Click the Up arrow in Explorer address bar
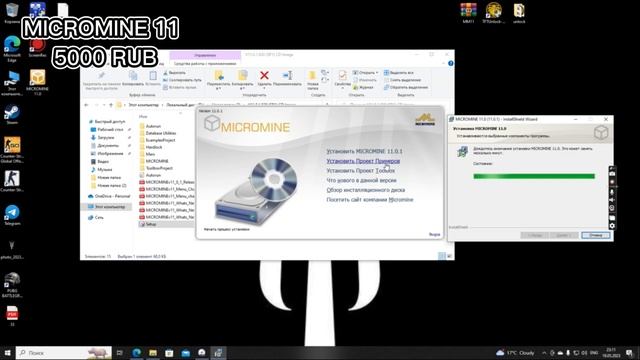Screen dimensions: 640x360 point(111,105)
